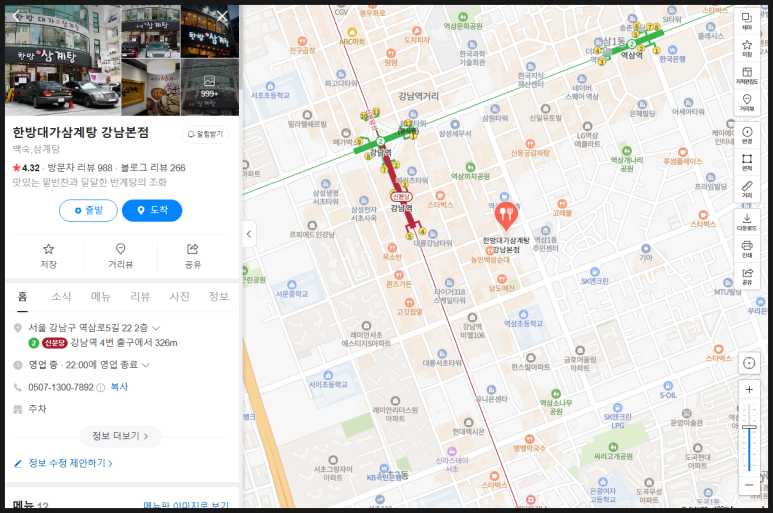Activate 거리뷰 in the map's right toolbar

point(747,103)
